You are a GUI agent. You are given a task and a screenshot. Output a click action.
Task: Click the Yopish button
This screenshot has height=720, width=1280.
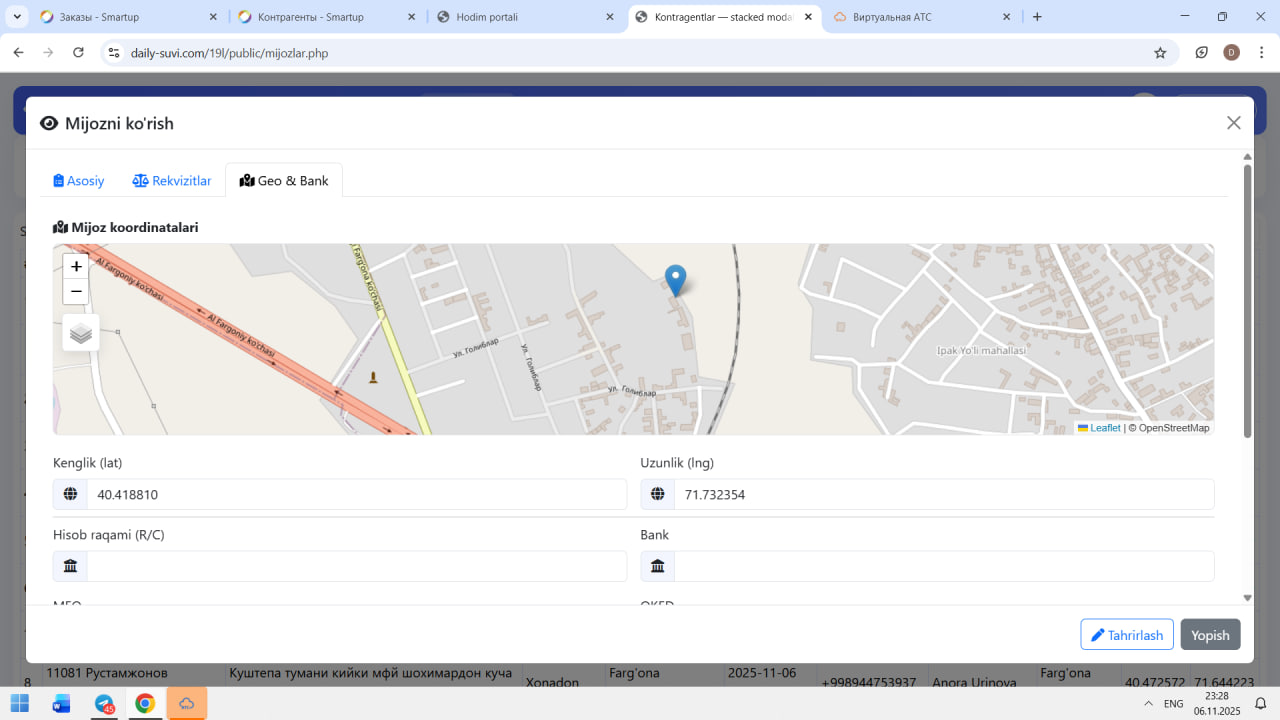coord(1210,635)
